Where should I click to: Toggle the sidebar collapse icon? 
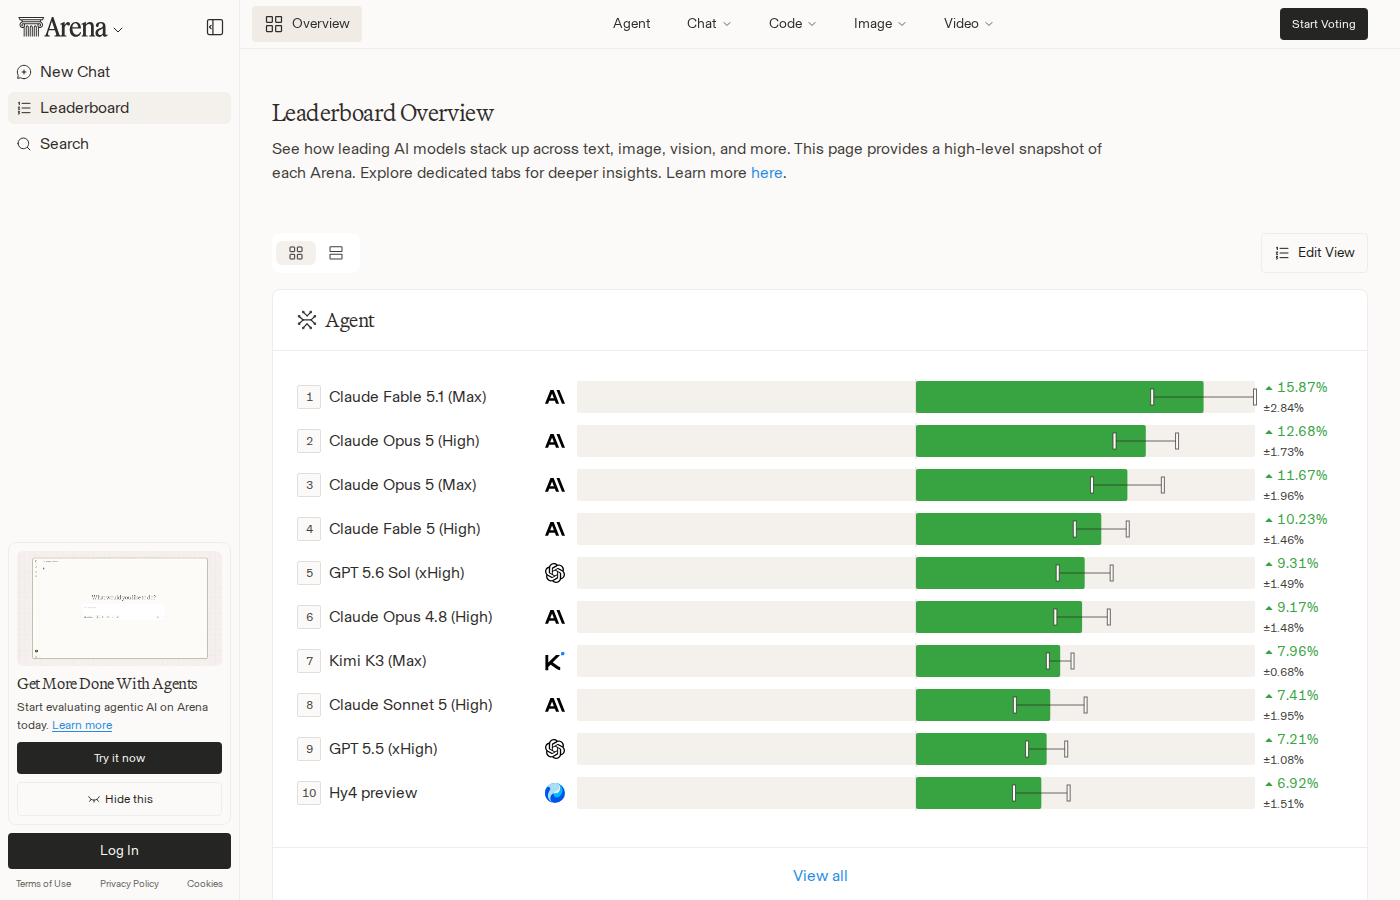pyautogui.click(x=215, y=27)
